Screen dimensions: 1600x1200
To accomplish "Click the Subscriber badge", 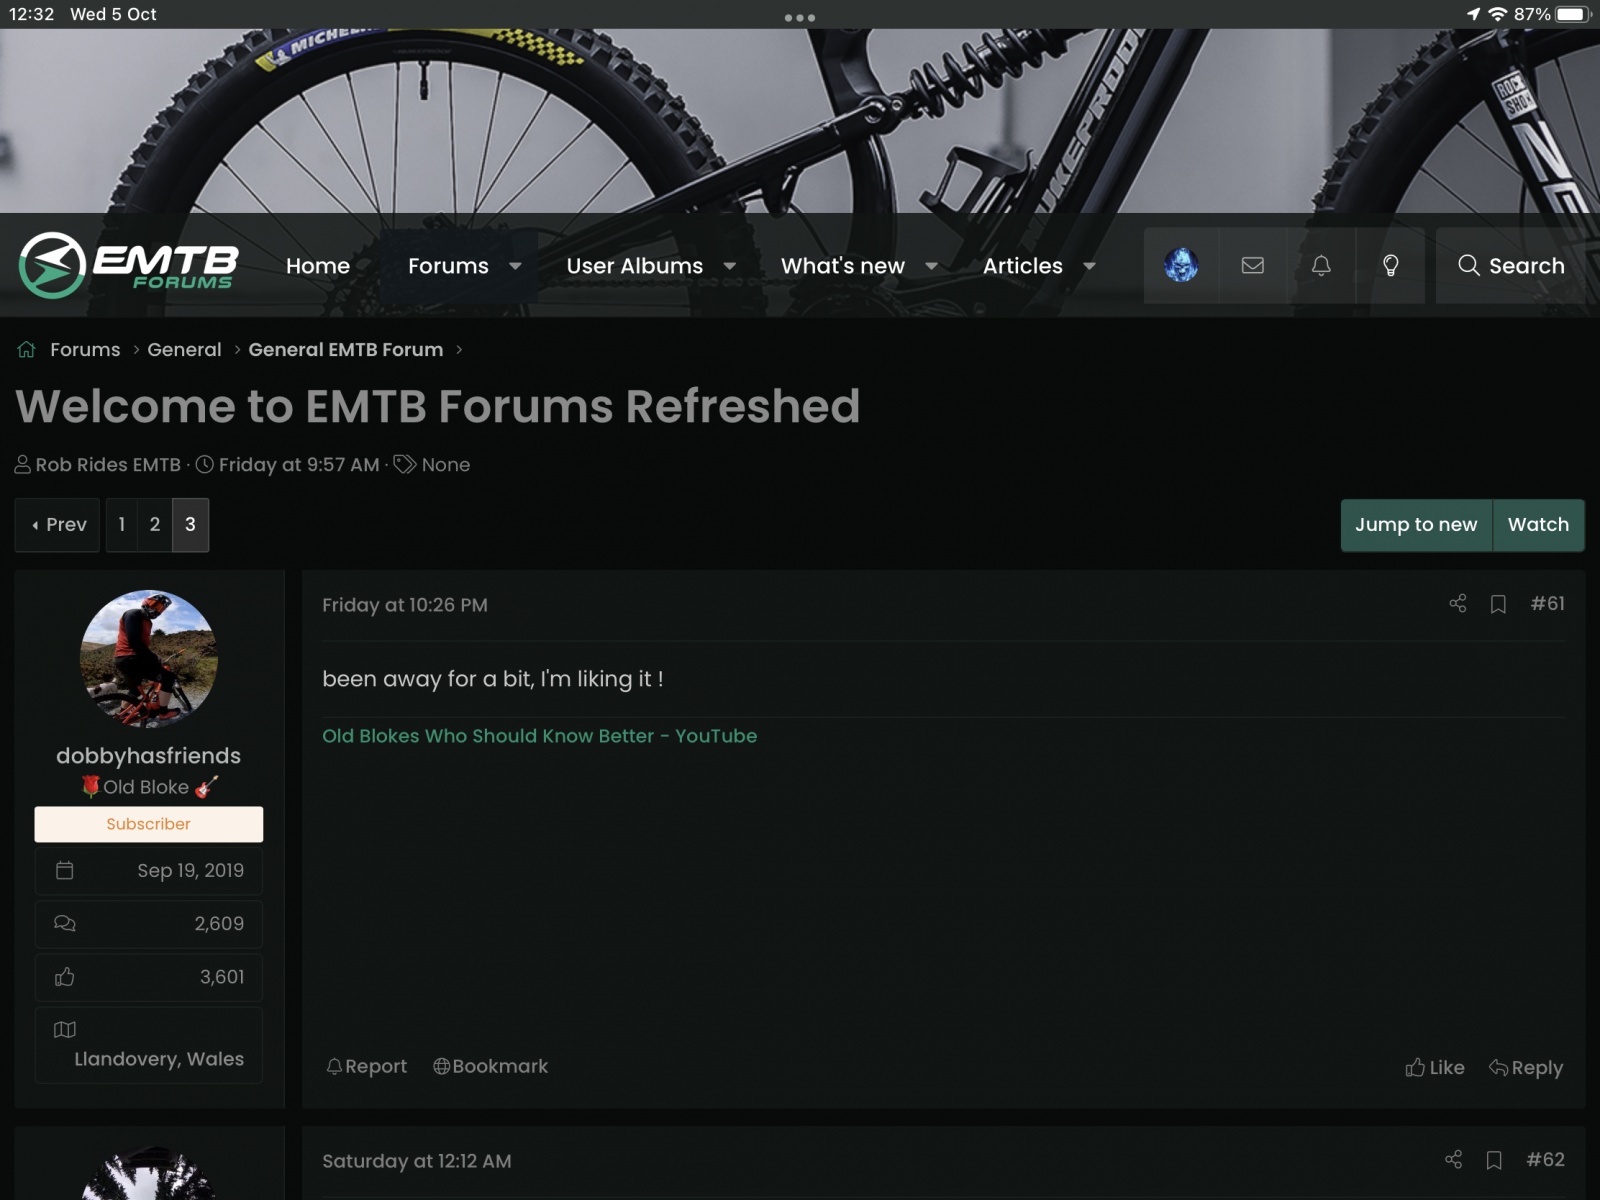I will click(x=148, y=823).
